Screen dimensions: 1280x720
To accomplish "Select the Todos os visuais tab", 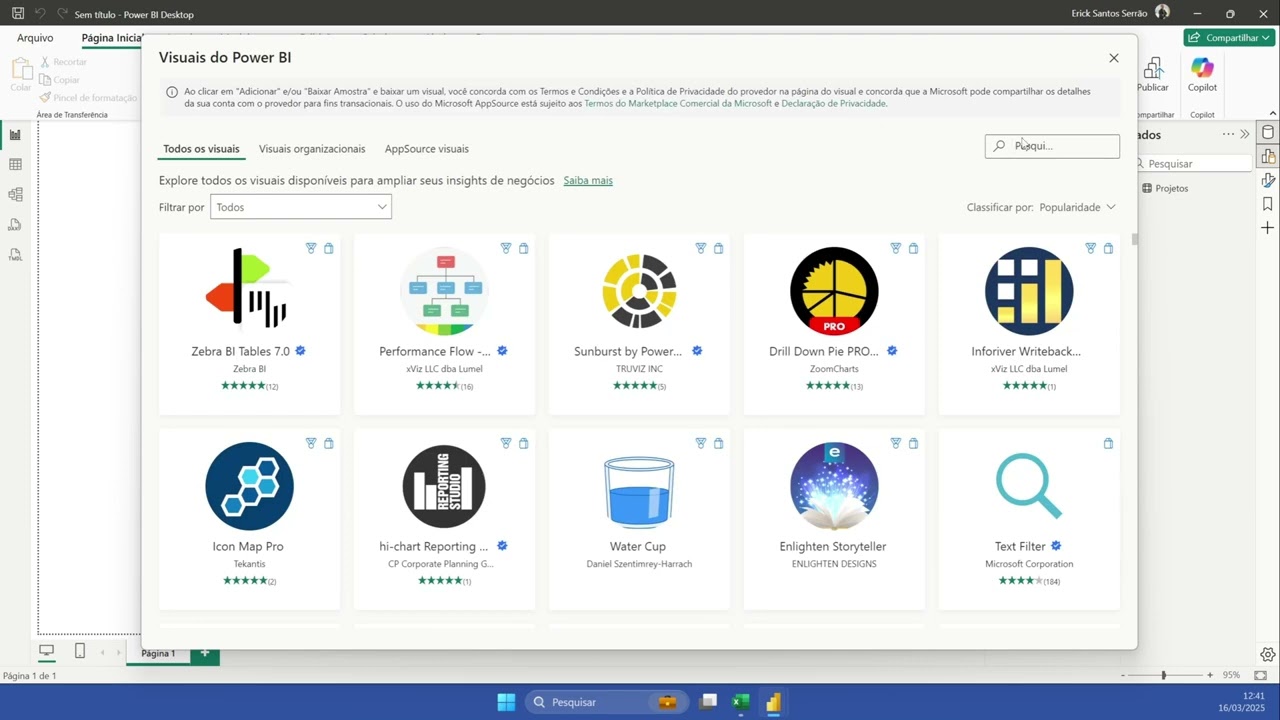I will click(x=201, y=149).
